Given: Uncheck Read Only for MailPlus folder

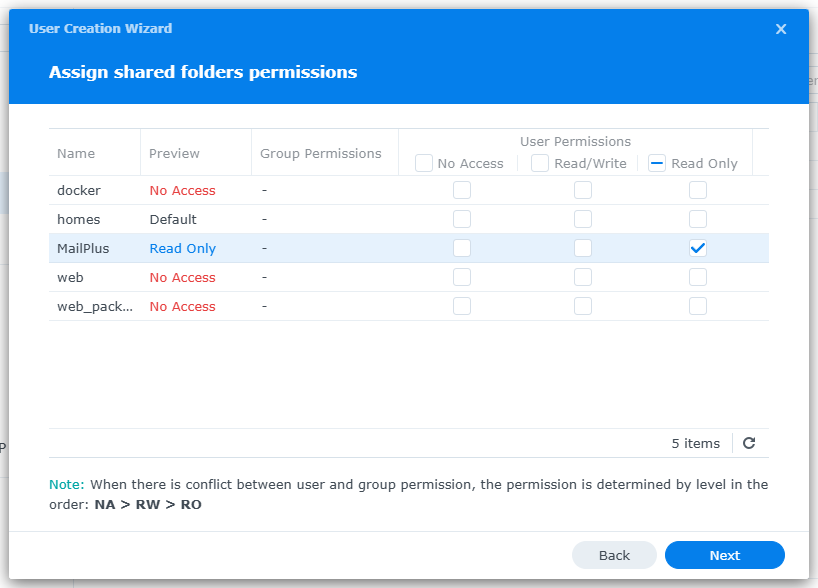Looking at the screenshot, I should pos(698,248).
